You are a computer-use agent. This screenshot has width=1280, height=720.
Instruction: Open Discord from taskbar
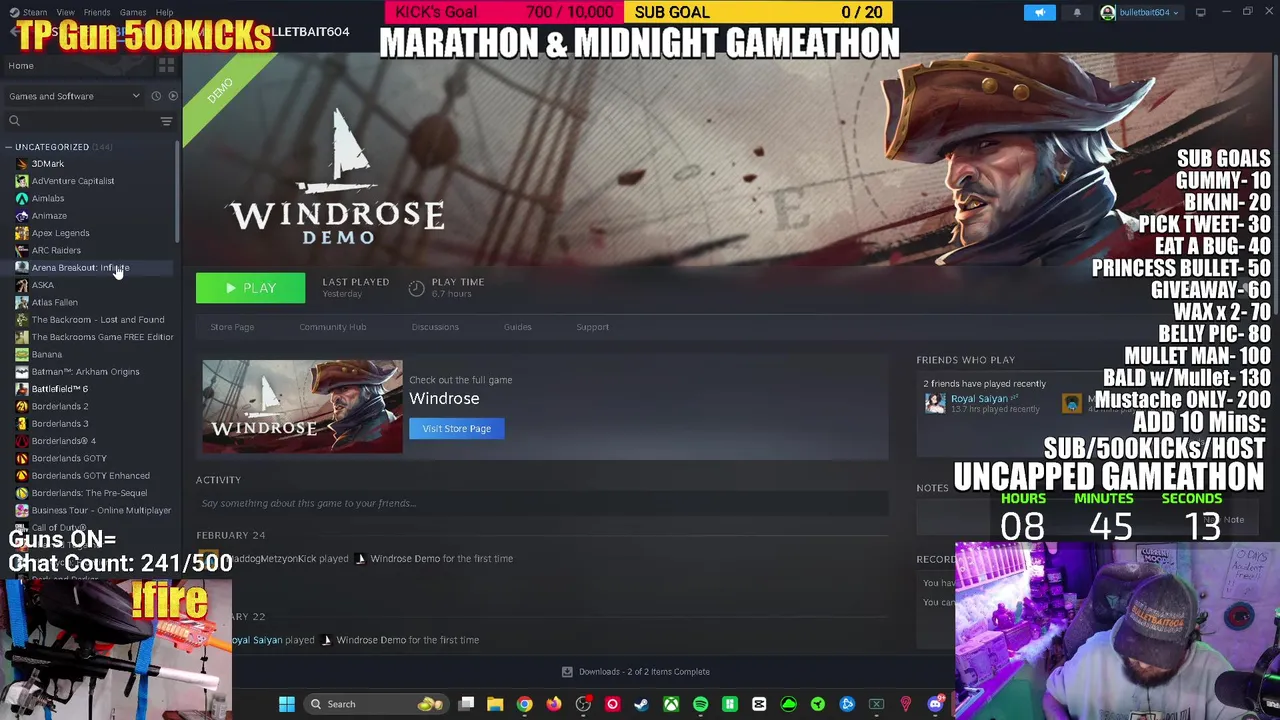coord(935,704)
